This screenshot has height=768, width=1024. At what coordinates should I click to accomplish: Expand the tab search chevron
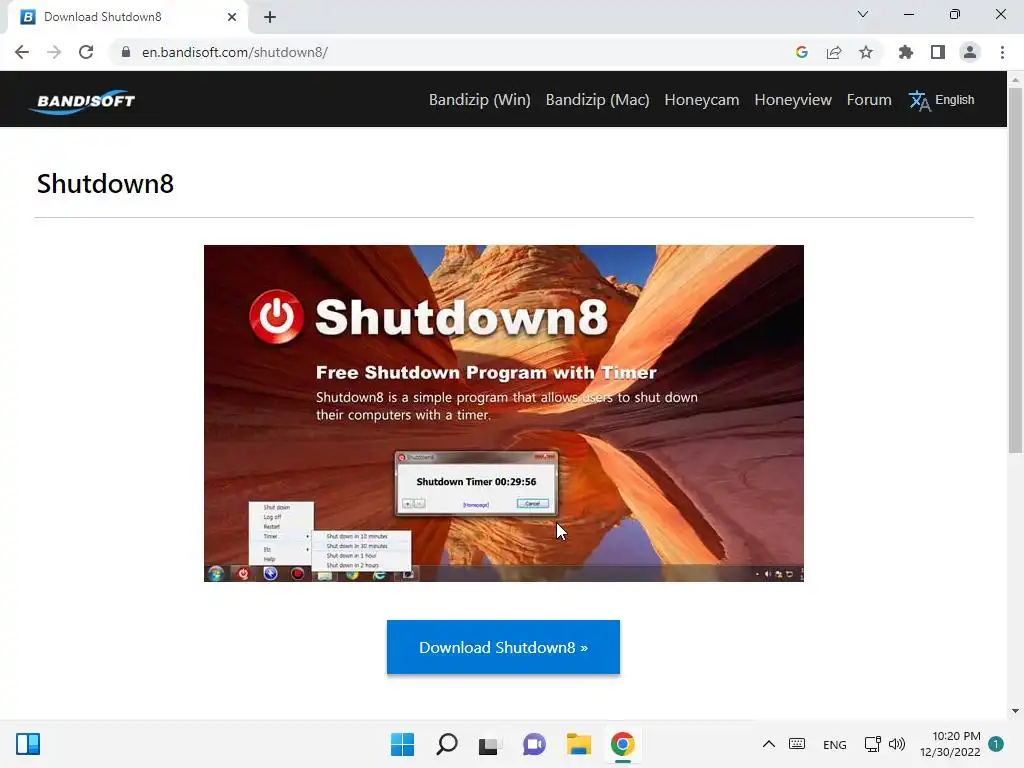pos(863,14)
